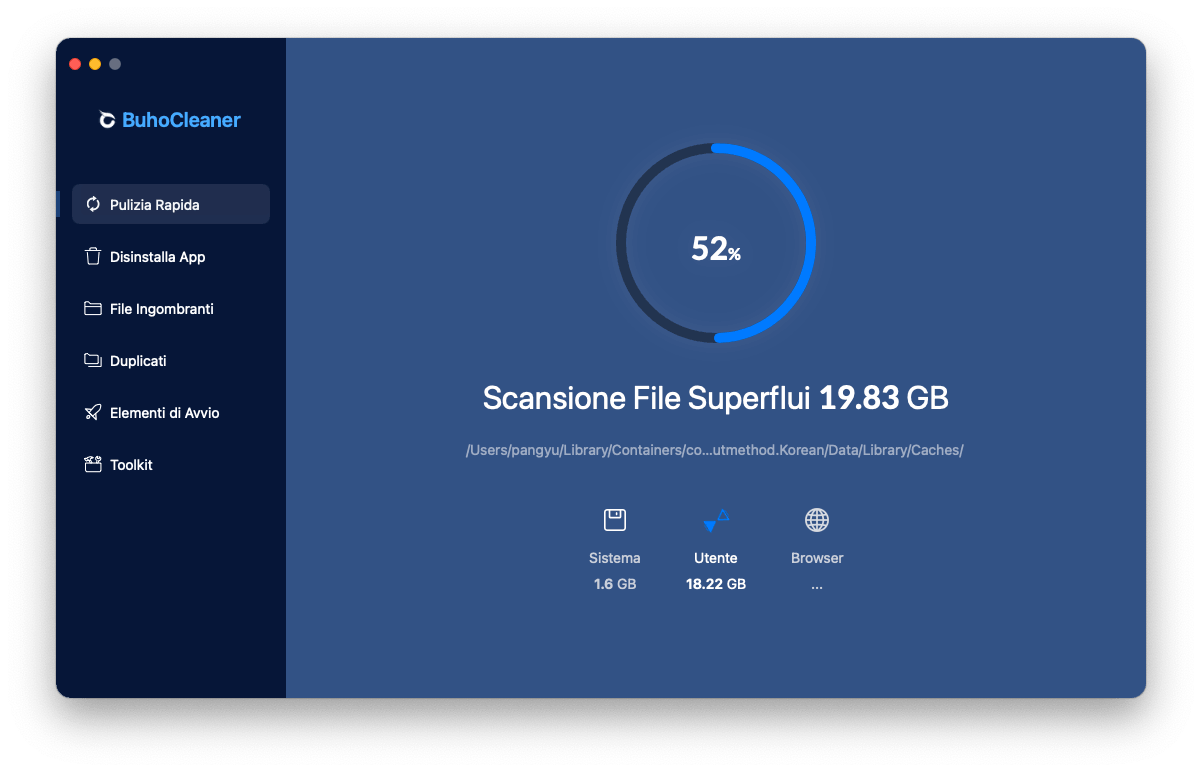Click the Utente 18.22 GB size label
This screenshot has height=772, width=1202.
pyautogui.click(x=716, y=584)
